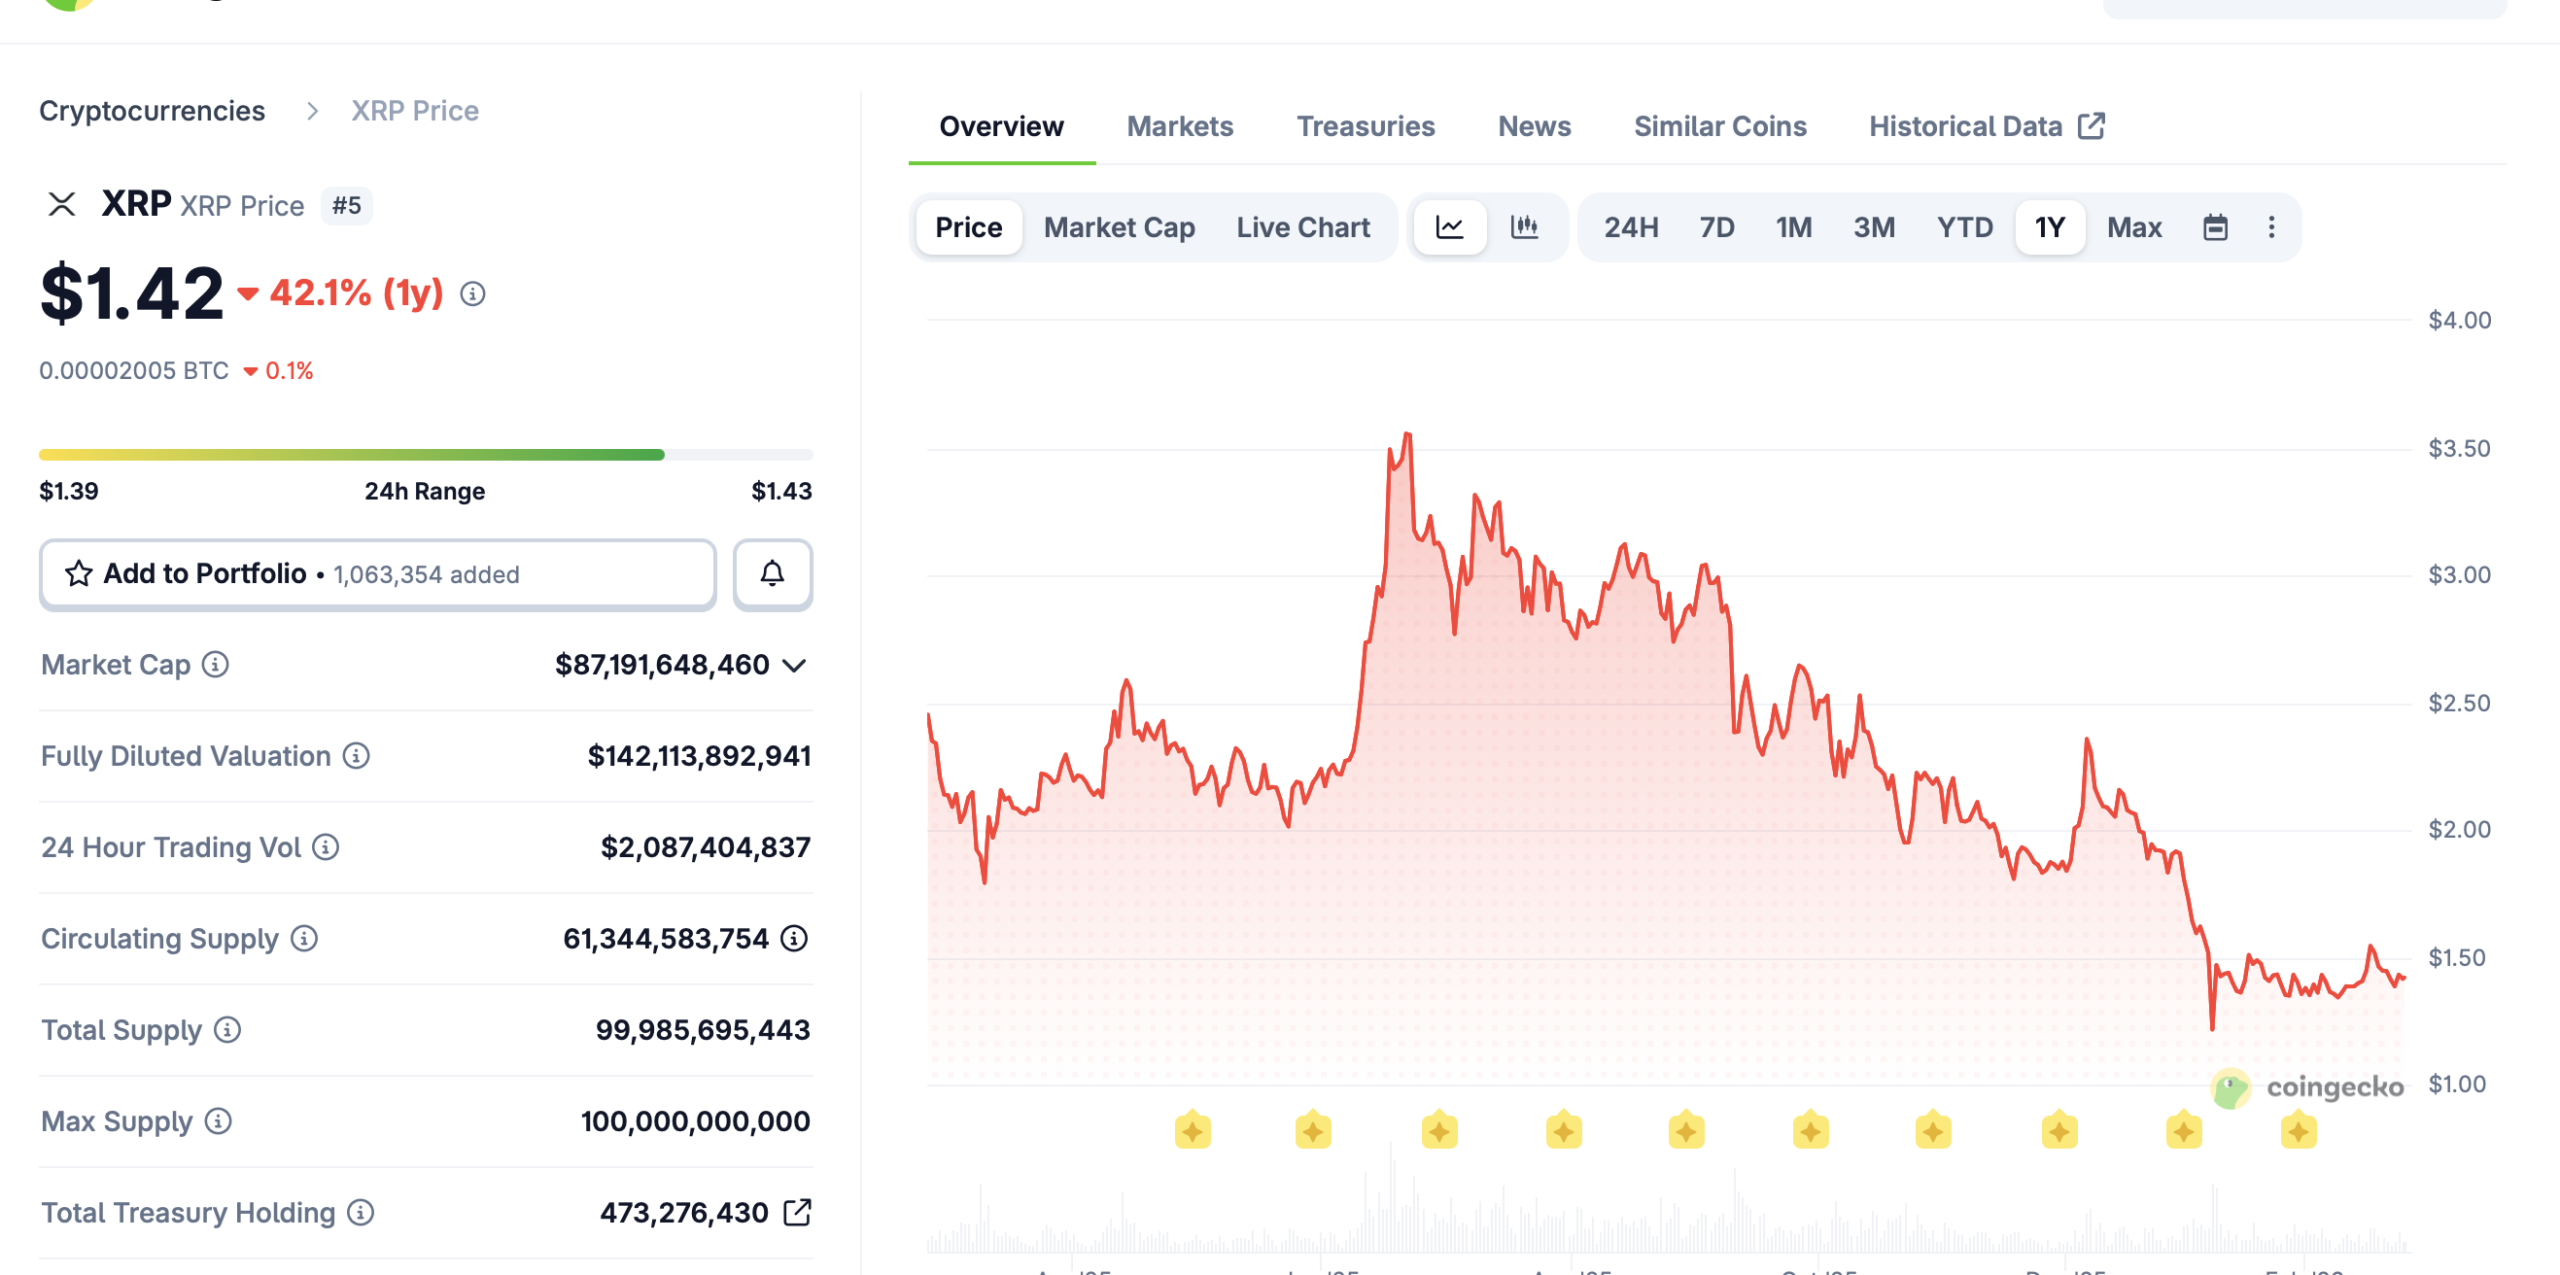Viewport: 2560px width, 1275px height.
Task: Open the chart options three-dot menu
Action: pyautogui.click(x=2272, y=227)
